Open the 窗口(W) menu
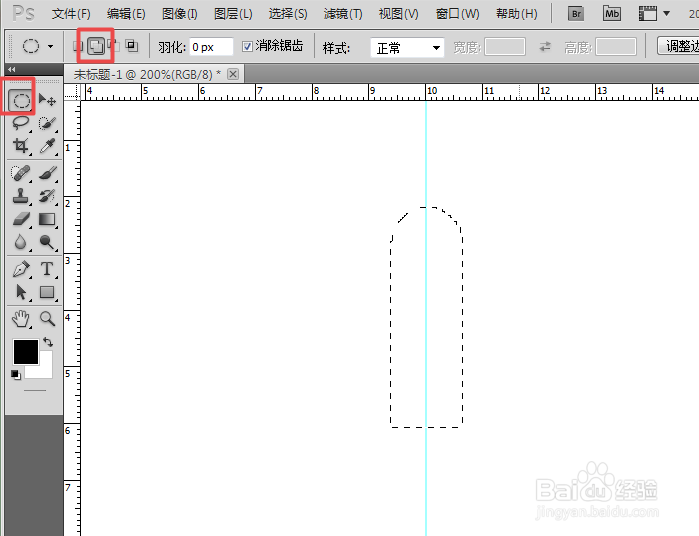Viewport: 699px width, 536px height. pos(457,14)
